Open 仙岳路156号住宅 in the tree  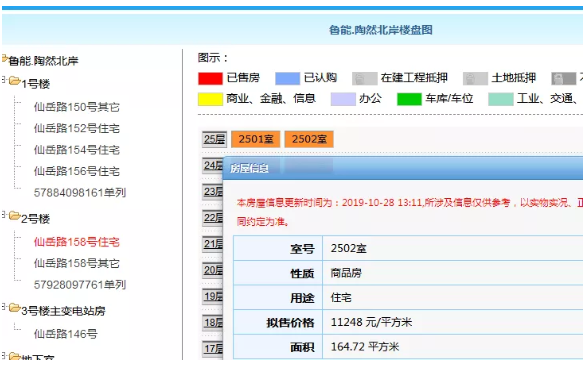[77, 171]
